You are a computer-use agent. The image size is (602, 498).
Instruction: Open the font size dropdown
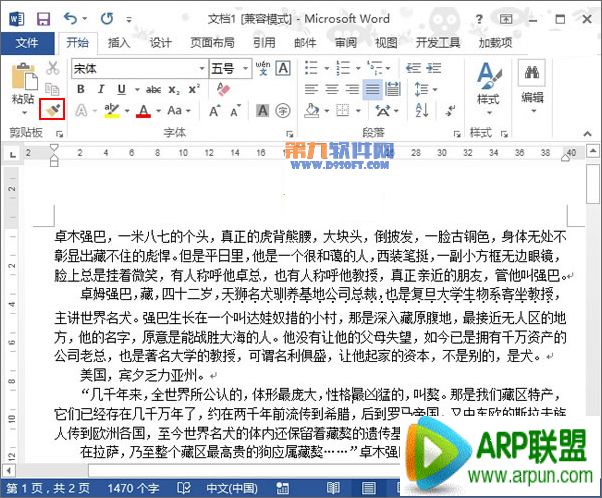click(245, 69)
